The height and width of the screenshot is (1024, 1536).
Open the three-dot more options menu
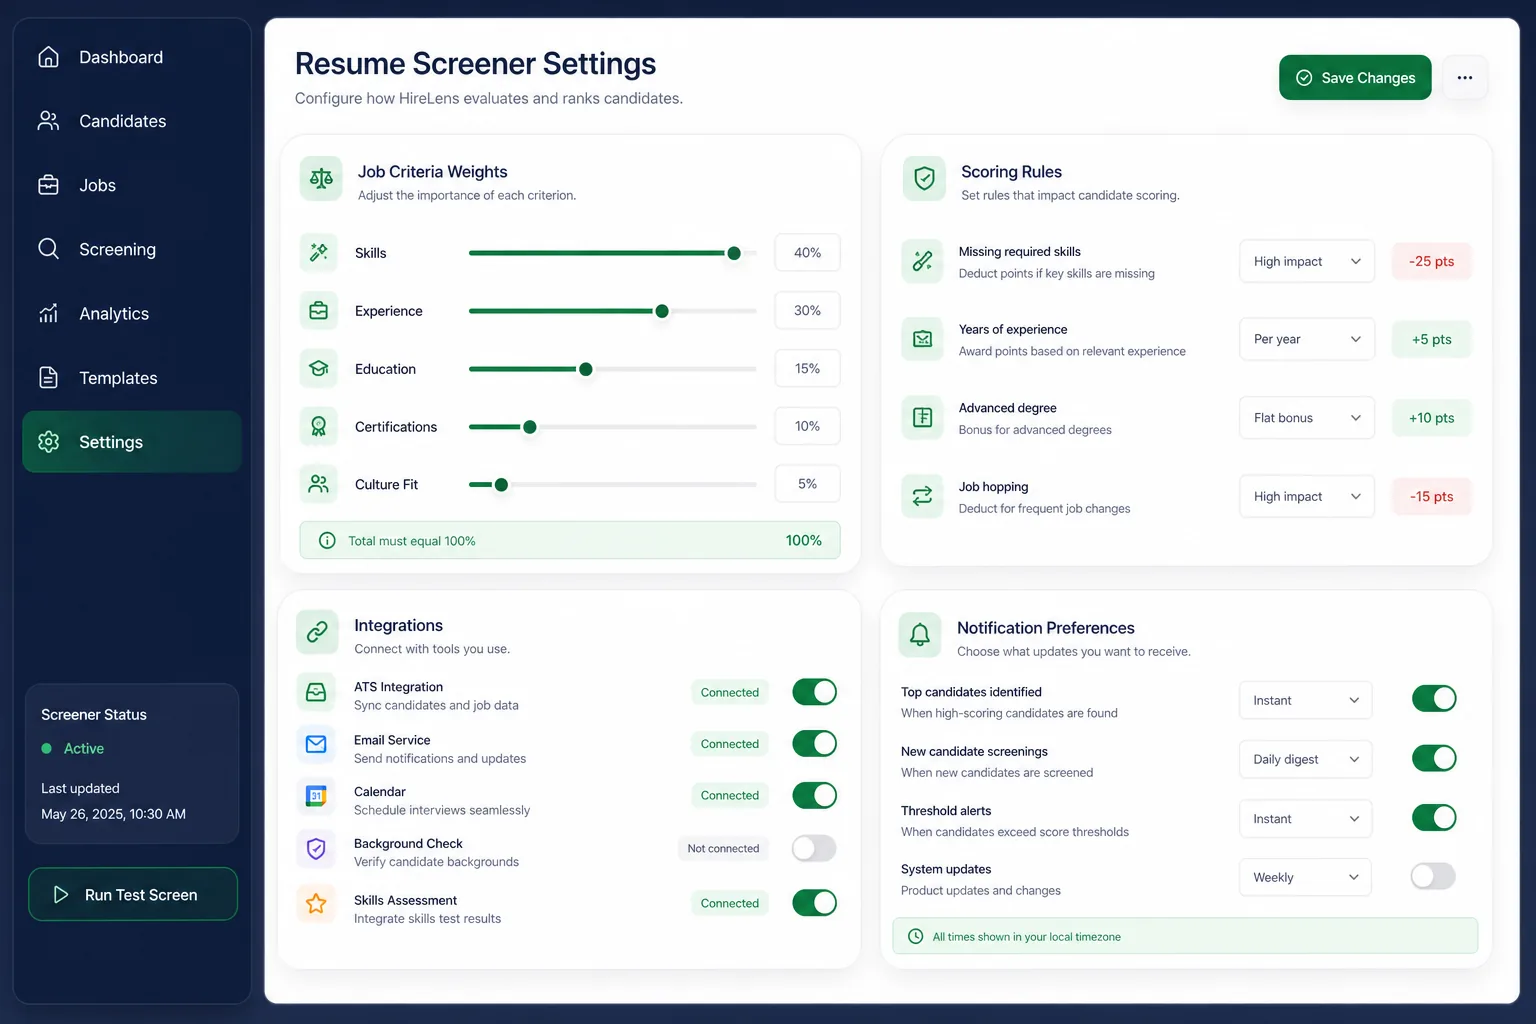1465,78
